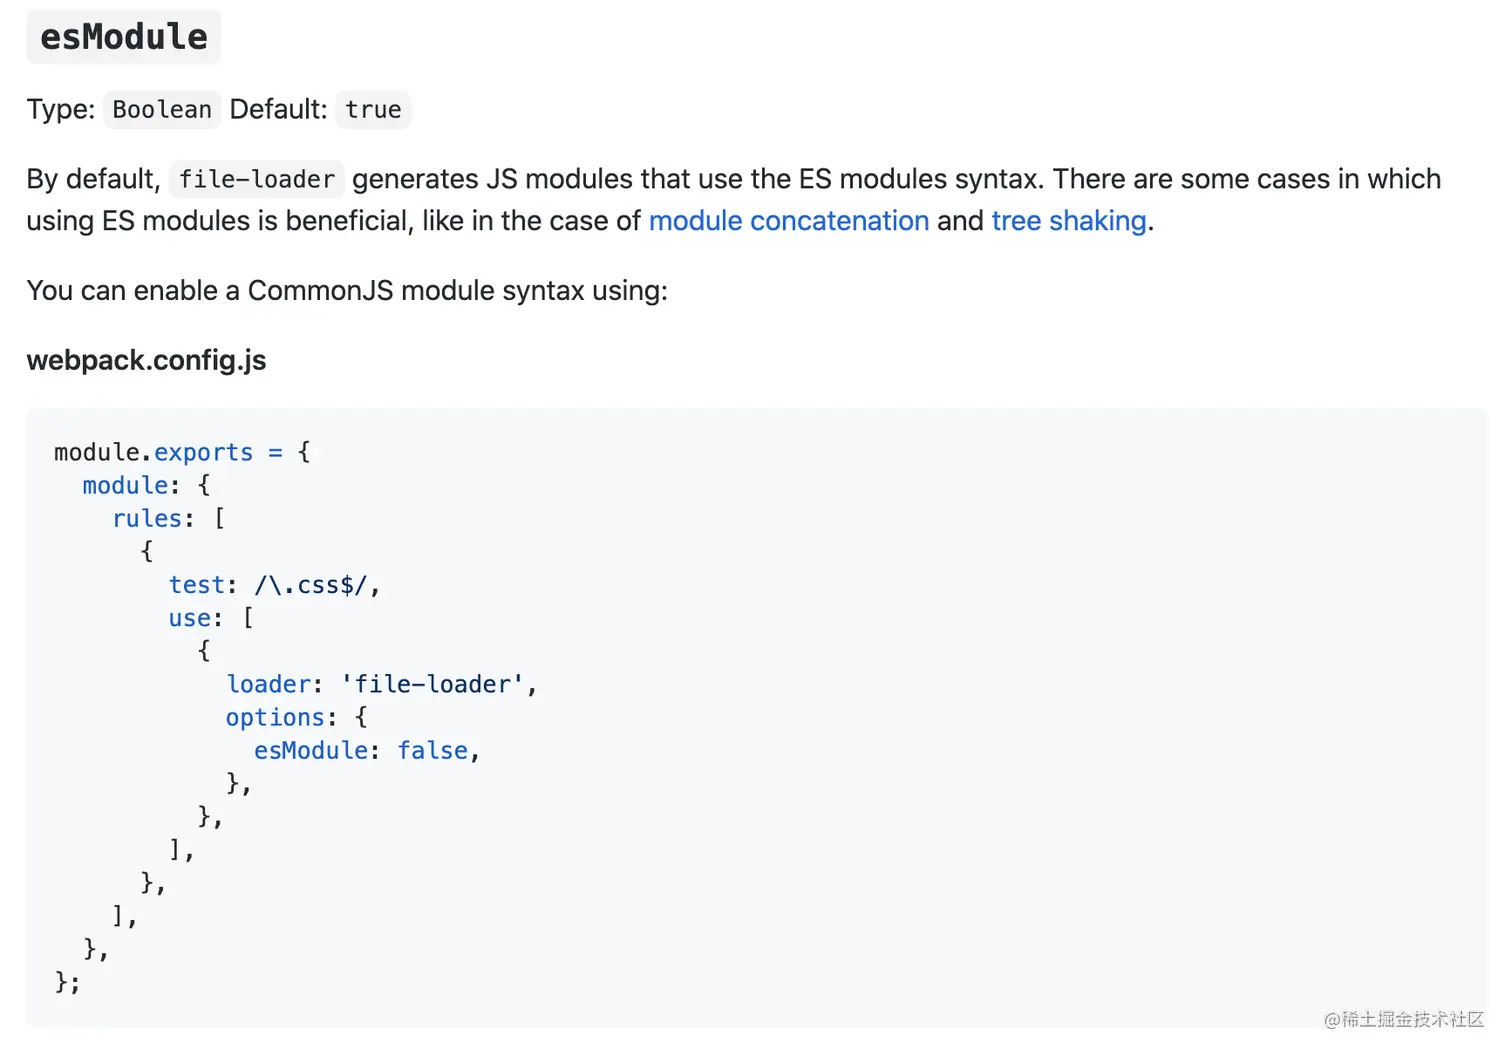Open the module concatenation link
Viewport: 1512px width, 1057px height.
788,221
